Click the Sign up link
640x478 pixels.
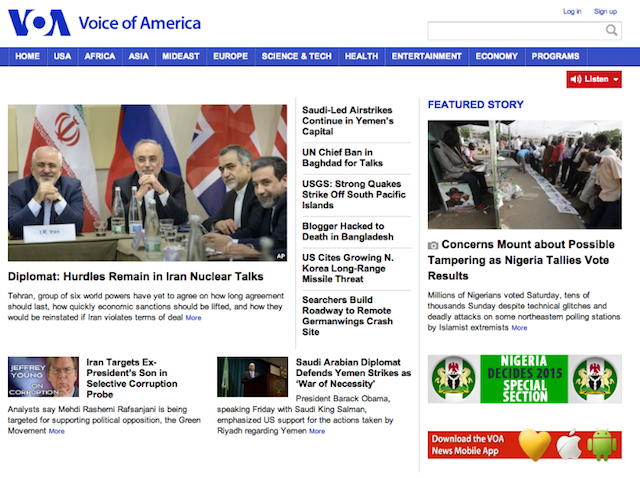tap(605, 11)
